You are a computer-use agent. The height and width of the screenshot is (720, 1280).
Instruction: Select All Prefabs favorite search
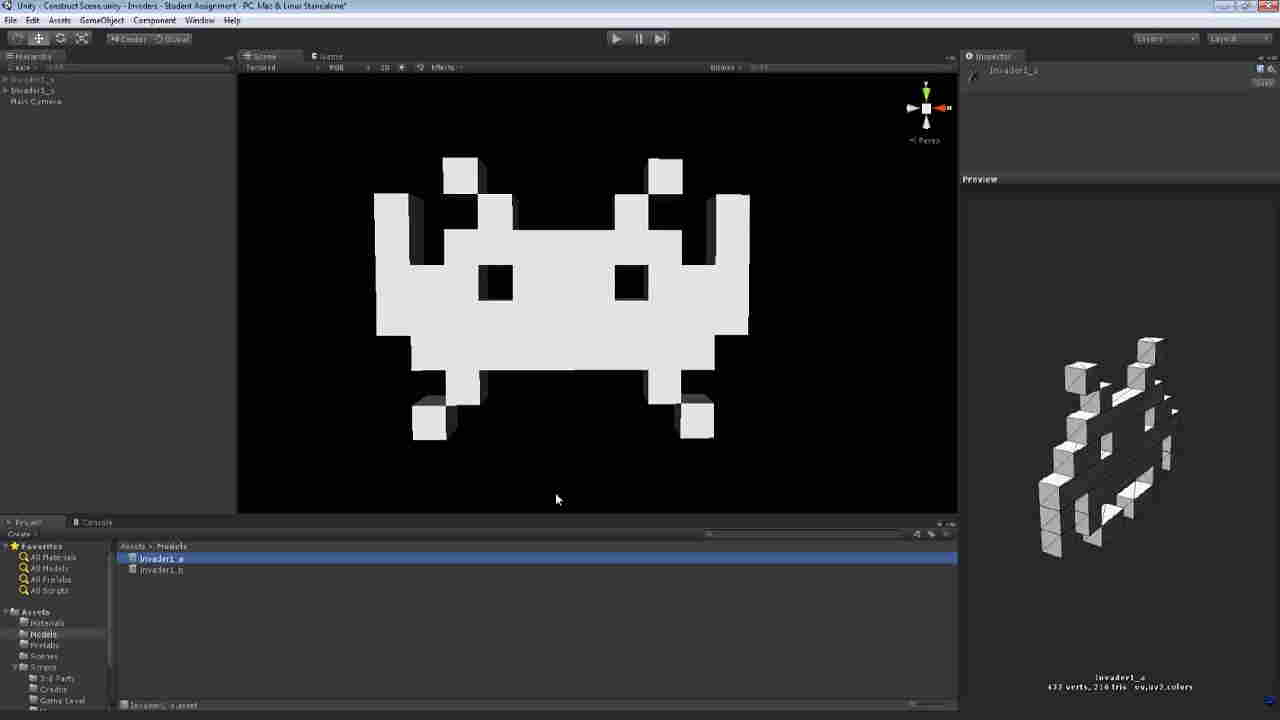(x=50, y=579)
